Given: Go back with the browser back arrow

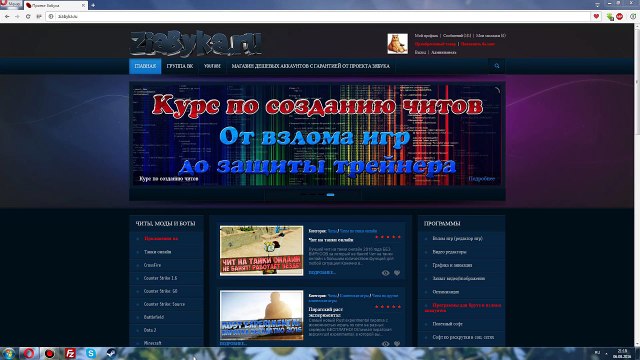Looking at the screenshot, I should [x=7, y=16].
